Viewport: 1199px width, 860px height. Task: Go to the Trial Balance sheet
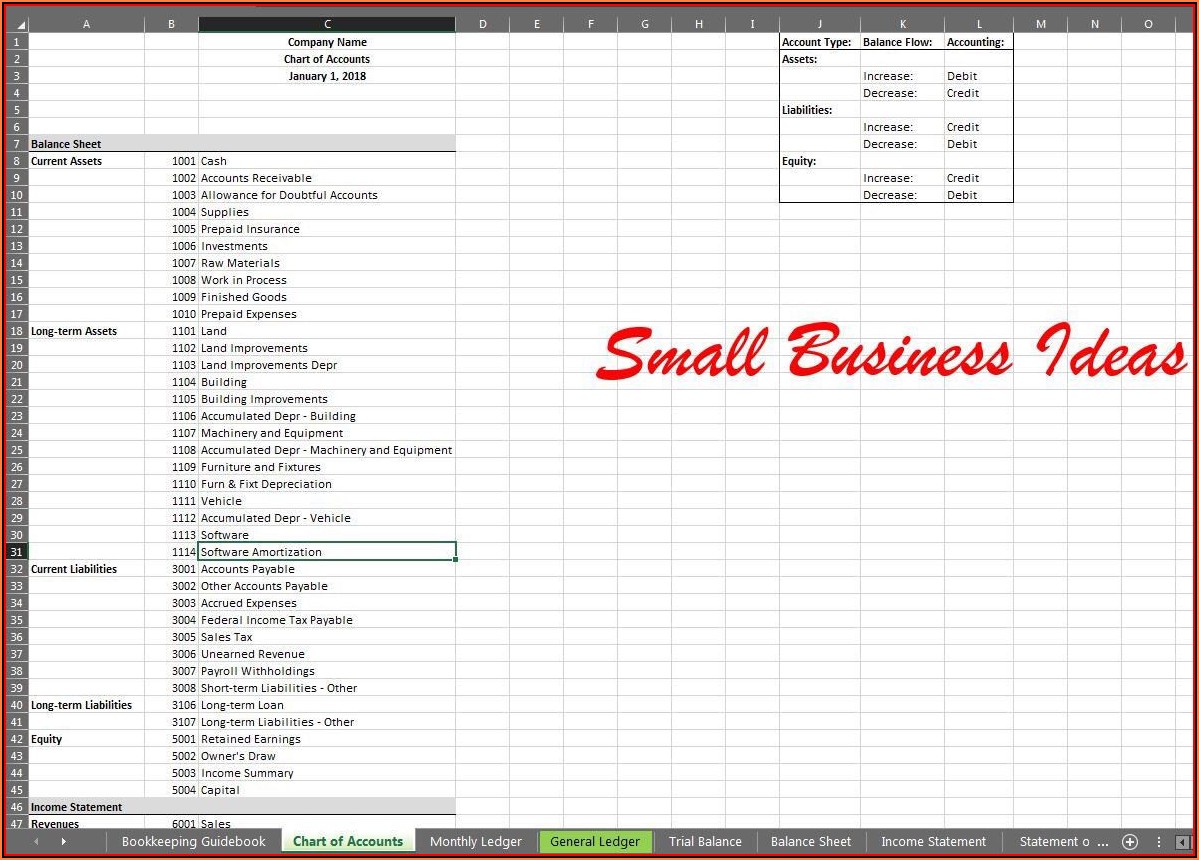click(705, 842)
